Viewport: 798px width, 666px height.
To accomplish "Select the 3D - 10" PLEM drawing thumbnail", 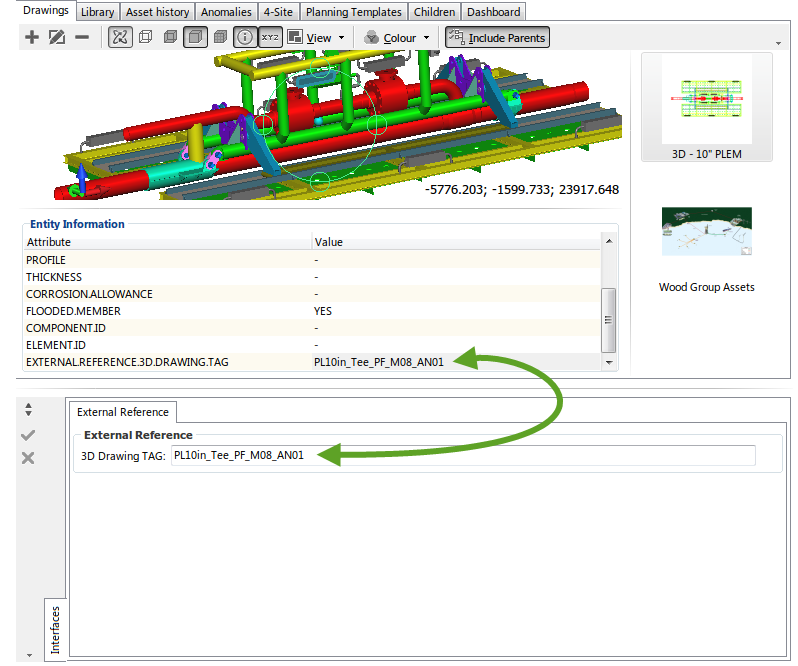I will coord(707,107).
